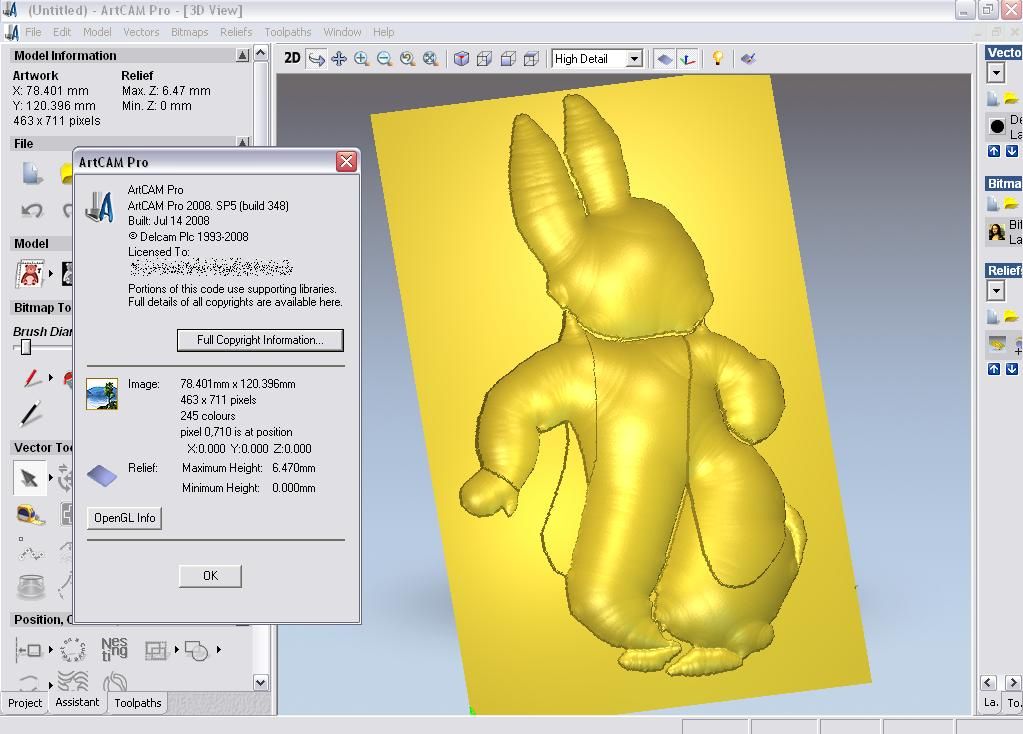This screenshot has height=734, width=1023.
Task: Select the Twiddle rotate view tool
Action: click(x=316, y=59)
